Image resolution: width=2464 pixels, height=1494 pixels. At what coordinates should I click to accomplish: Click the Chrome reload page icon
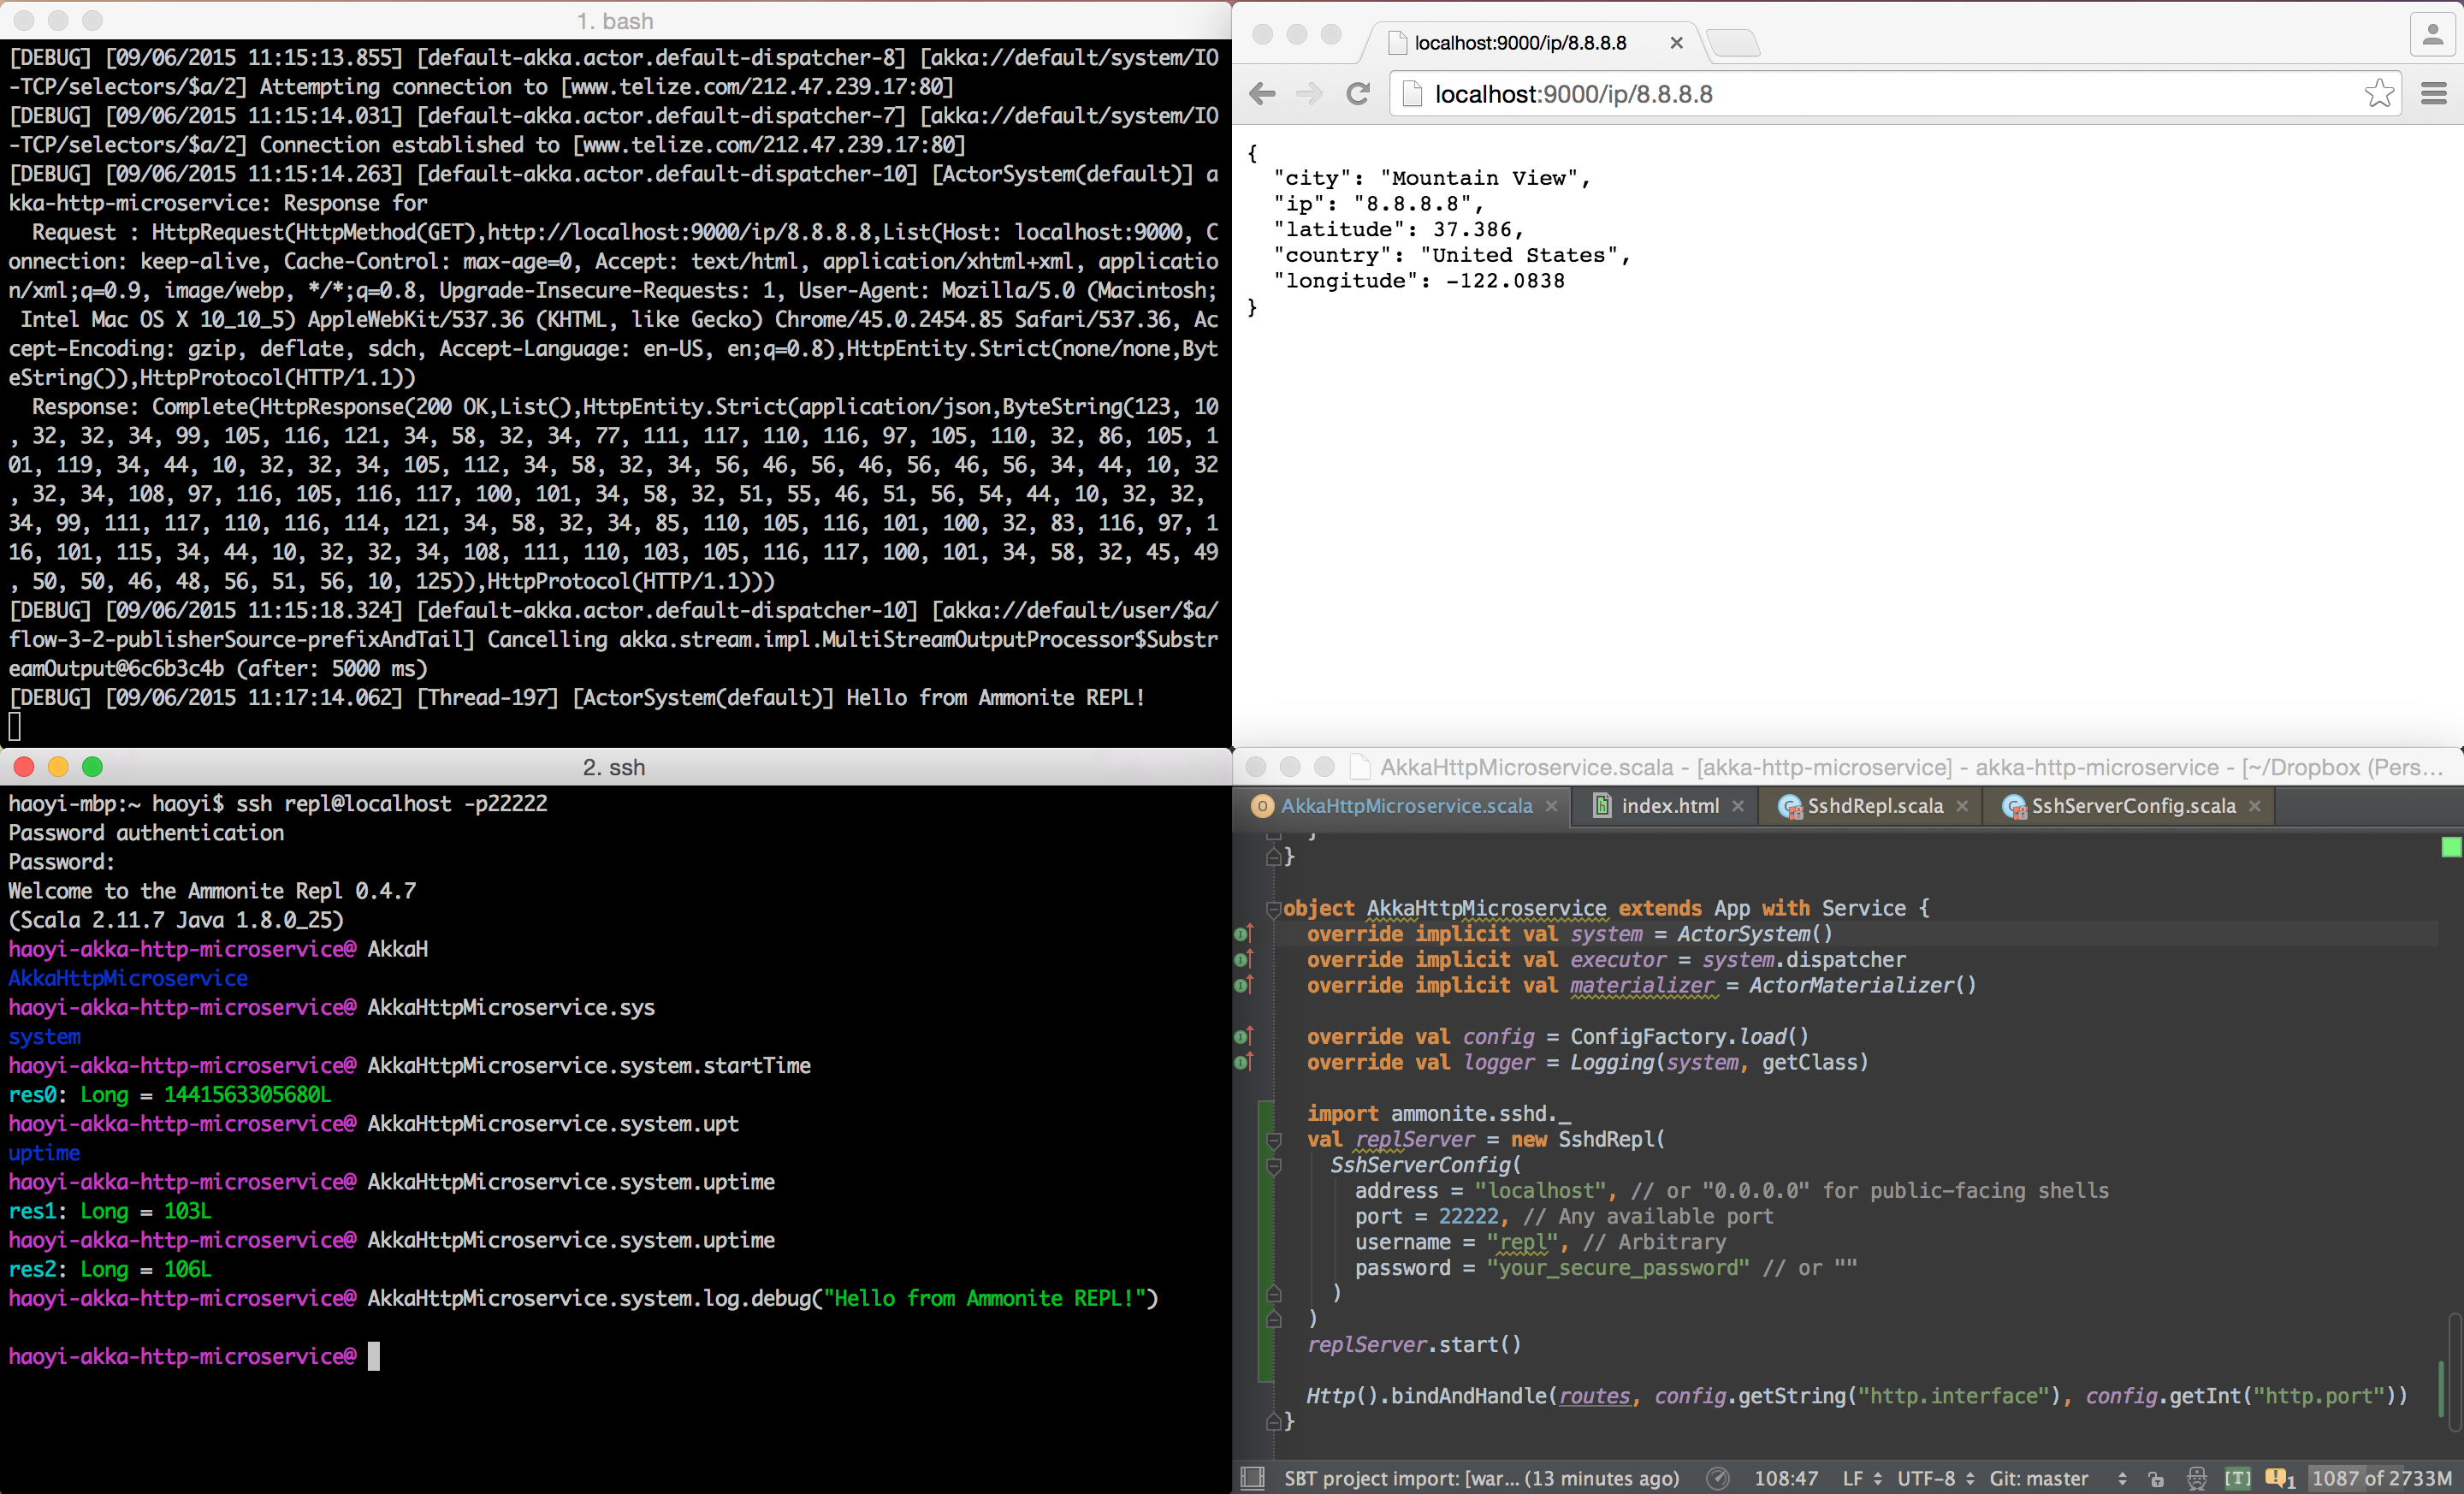(1357, 94)
